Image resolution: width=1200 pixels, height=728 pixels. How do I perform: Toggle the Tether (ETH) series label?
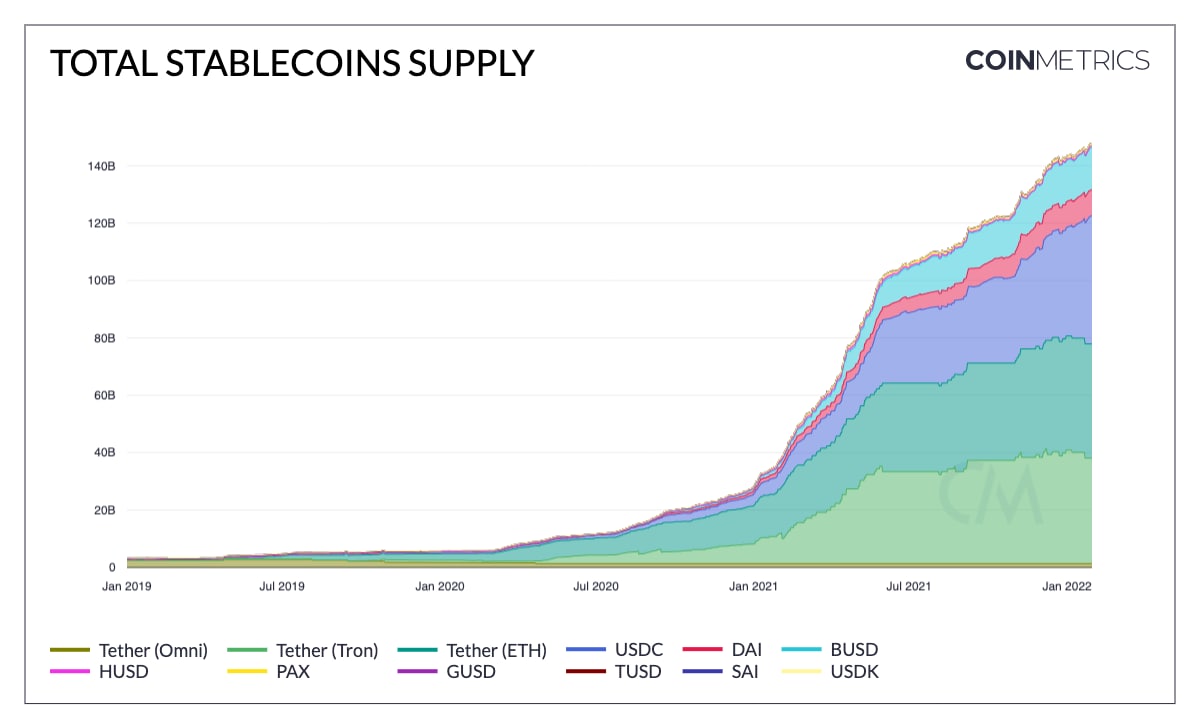pos(496,651)
